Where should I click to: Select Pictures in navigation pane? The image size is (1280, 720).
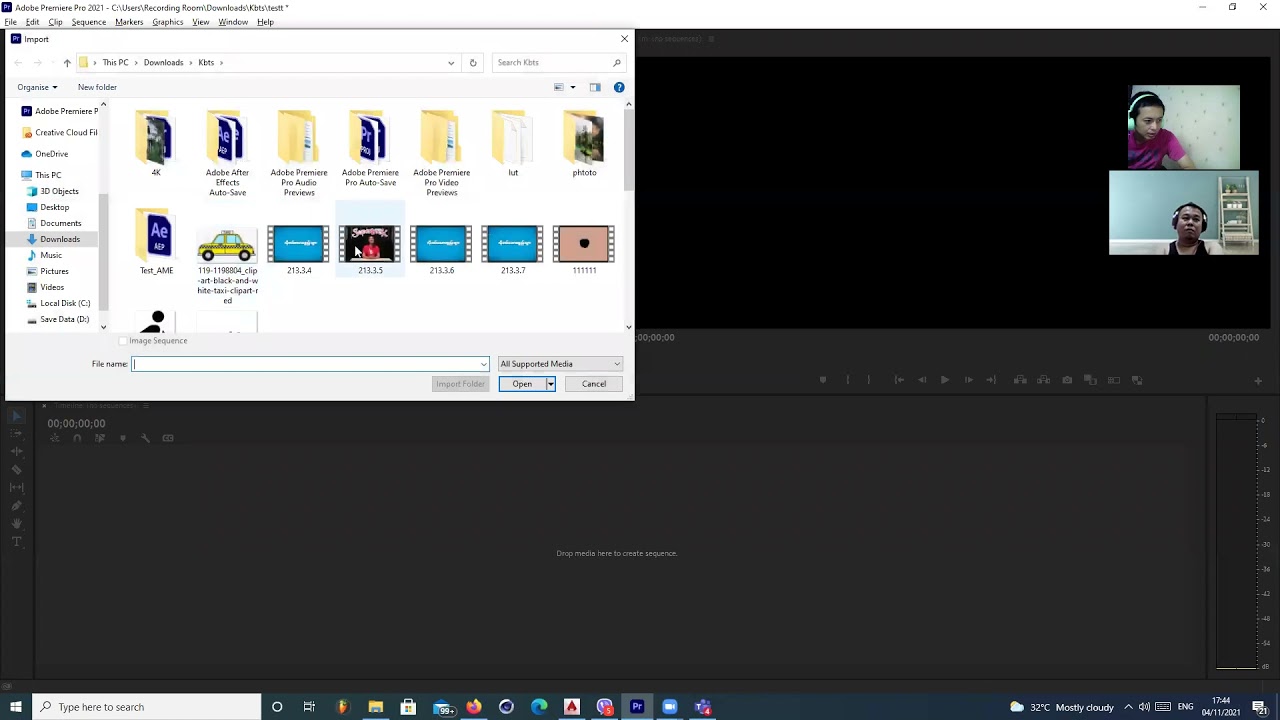click(48, 271)
